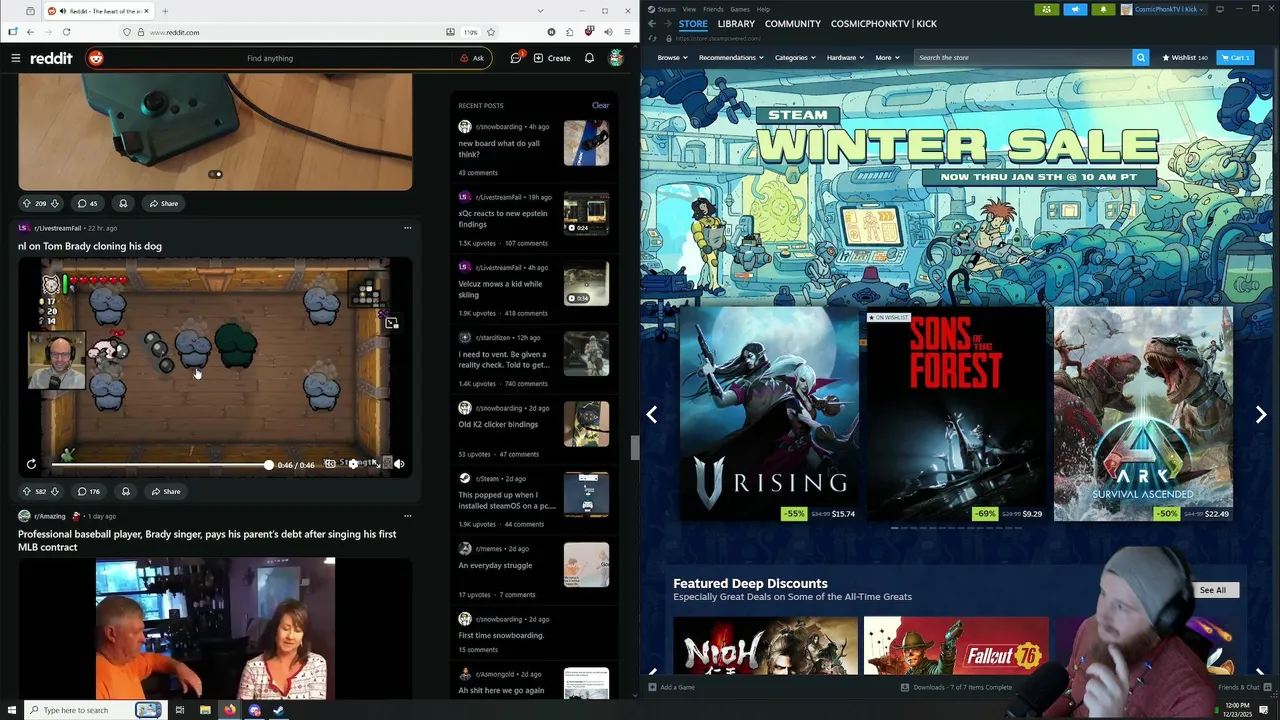This screenshot has width=1280, height=720.
Task: Open the Steam Wishlist
Action: [1185, 57]
